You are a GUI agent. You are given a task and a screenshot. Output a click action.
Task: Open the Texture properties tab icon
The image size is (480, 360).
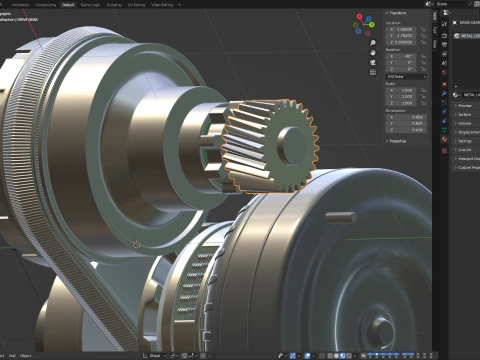pyautogui.click(x=444, y=151)
